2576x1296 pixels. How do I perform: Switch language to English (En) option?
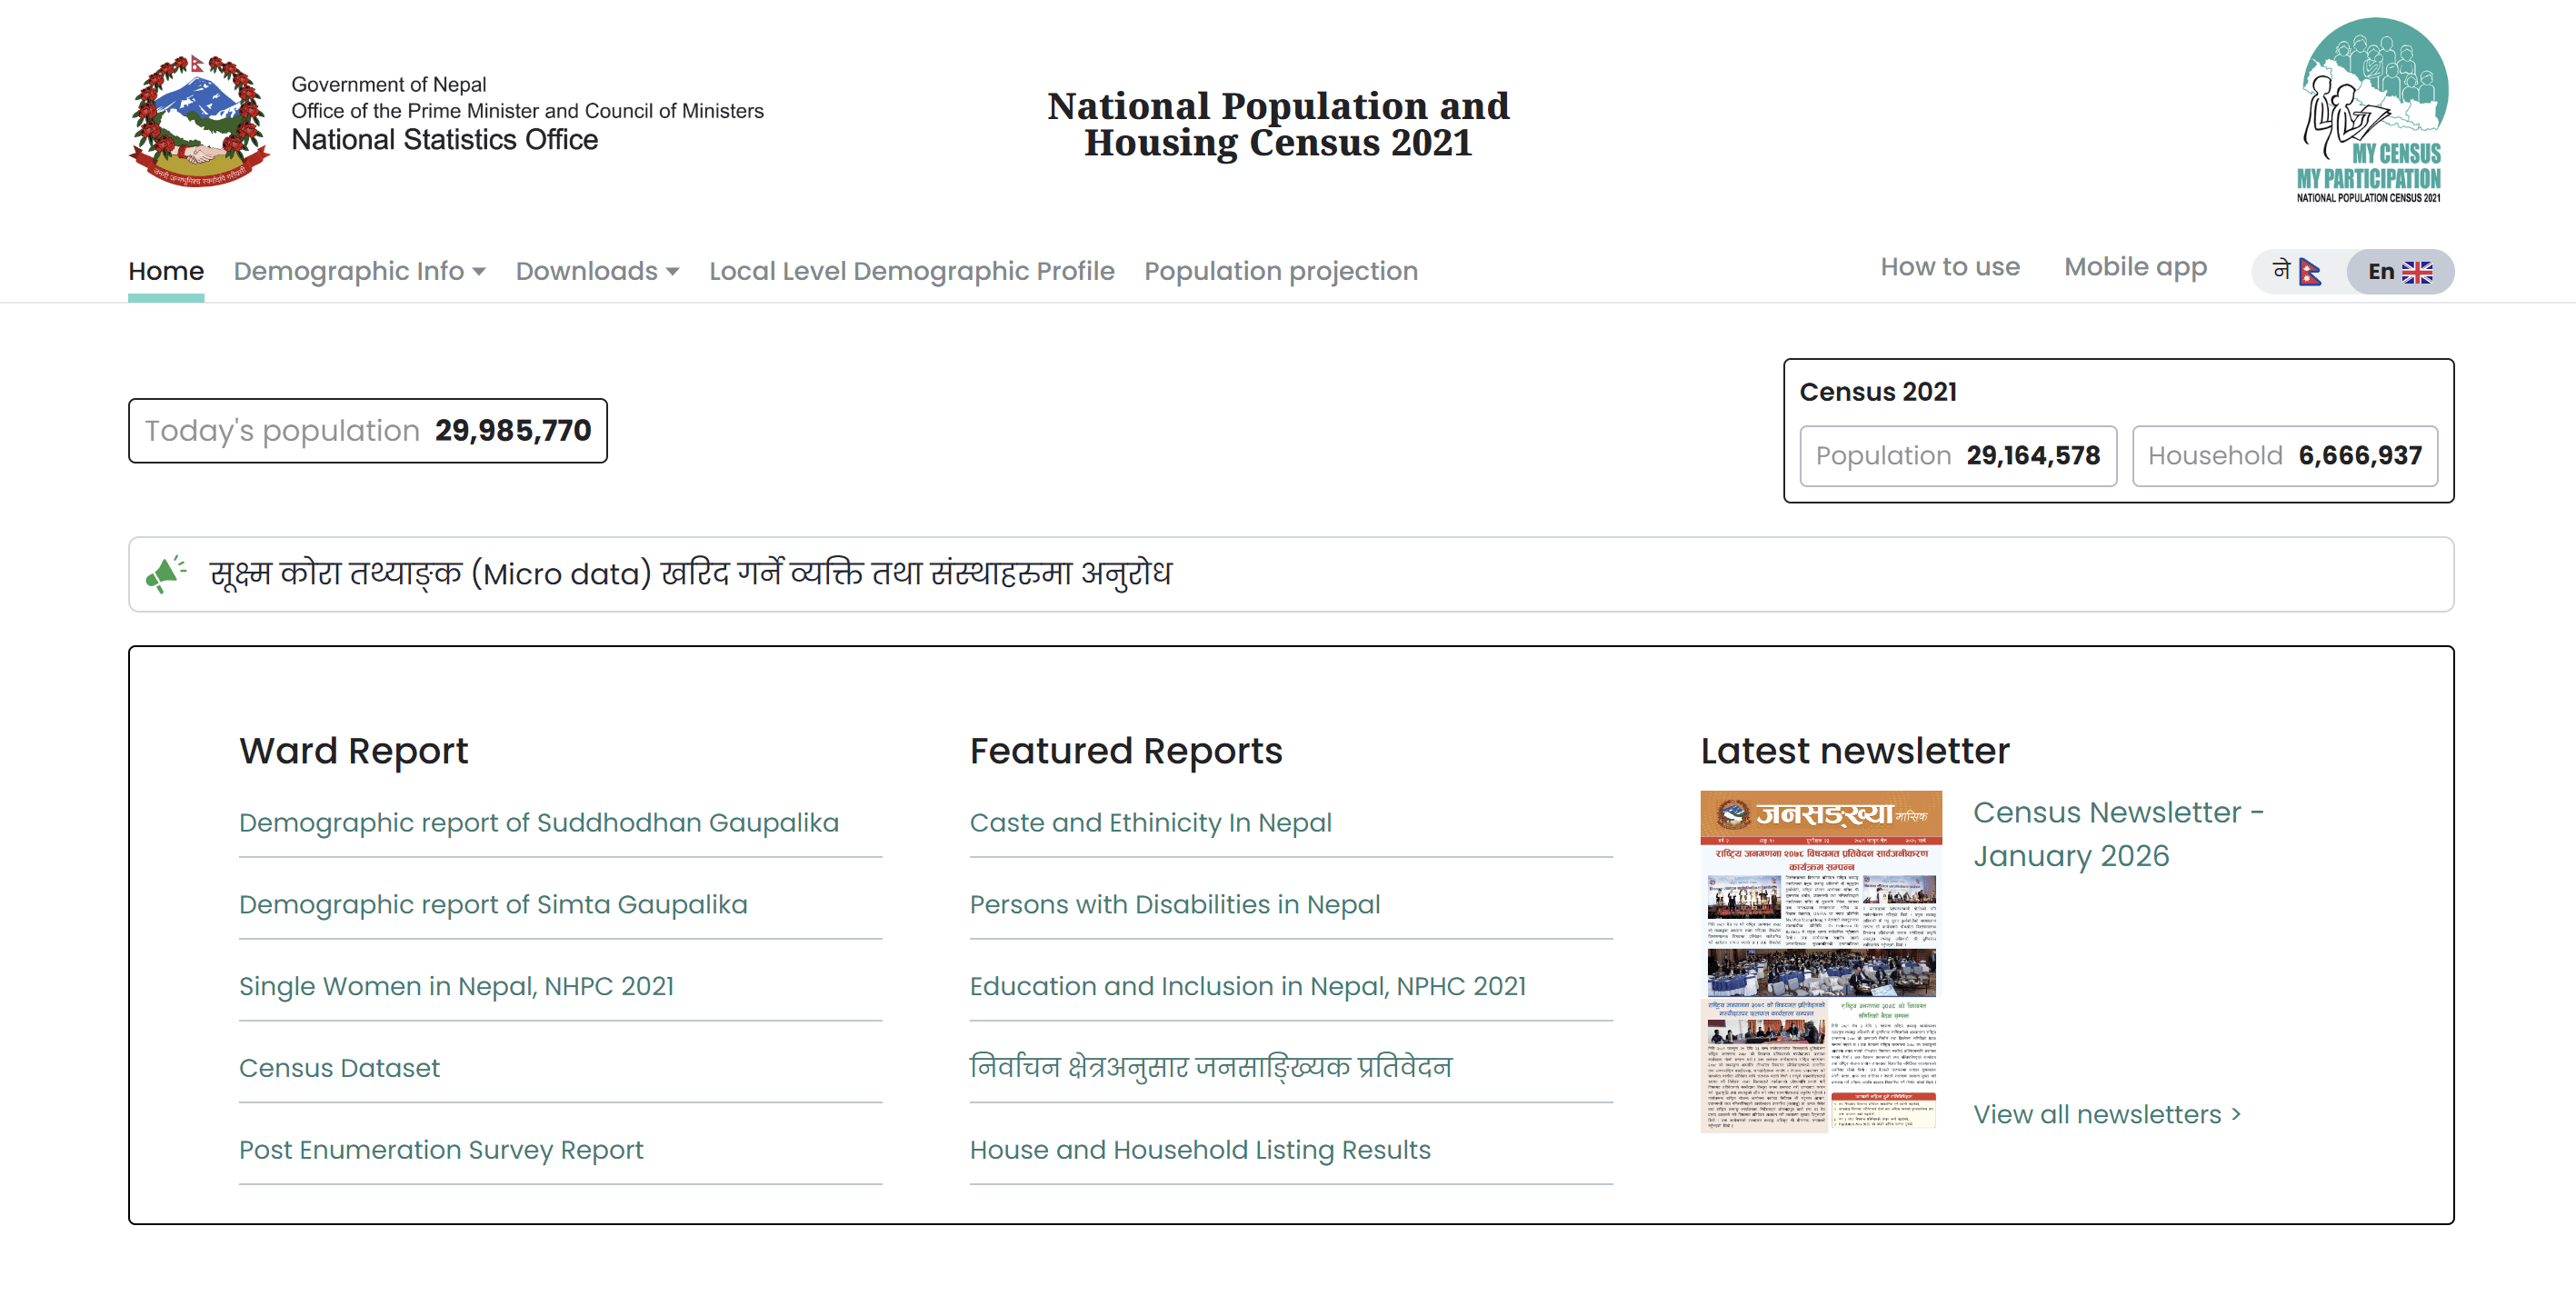click(2400, 271)
